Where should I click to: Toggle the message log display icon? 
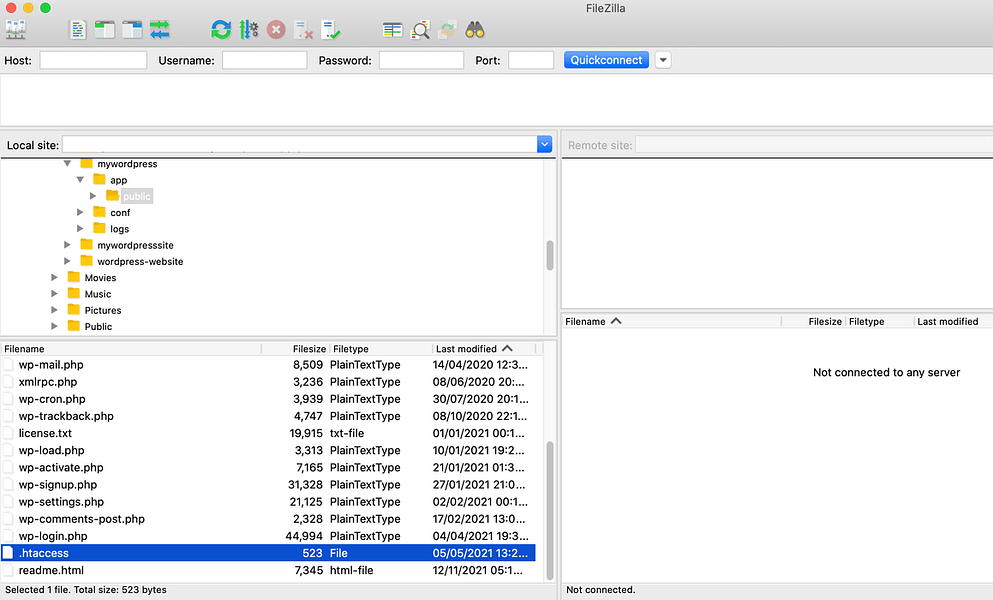78,30
